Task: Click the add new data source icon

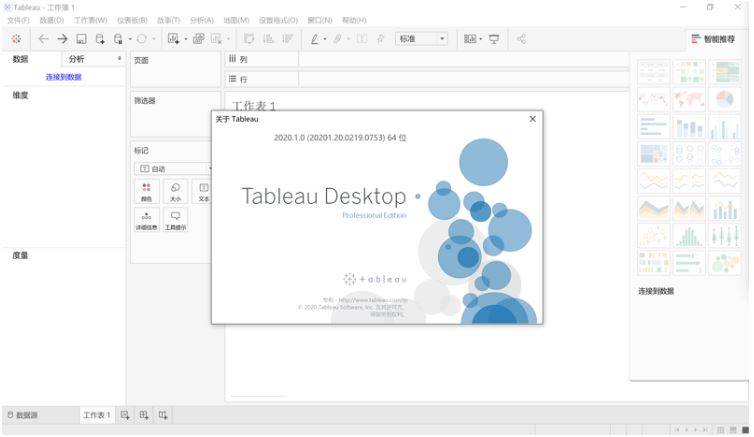Action: [x=100, y=39]
